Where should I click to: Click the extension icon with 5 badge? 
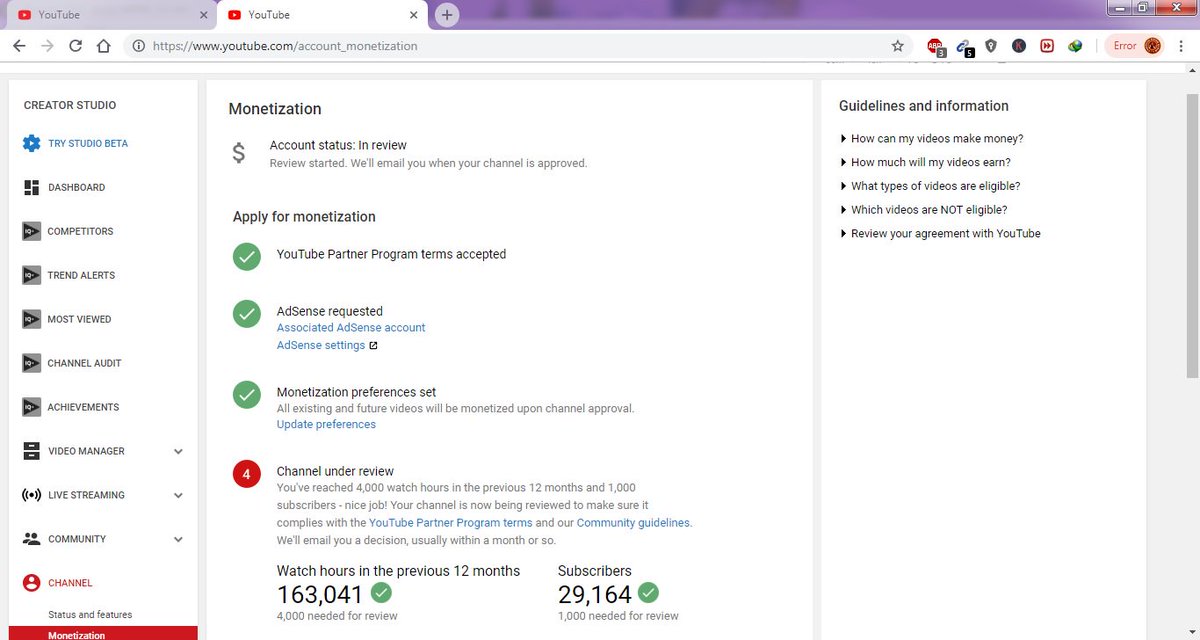(x=964, y=46)
